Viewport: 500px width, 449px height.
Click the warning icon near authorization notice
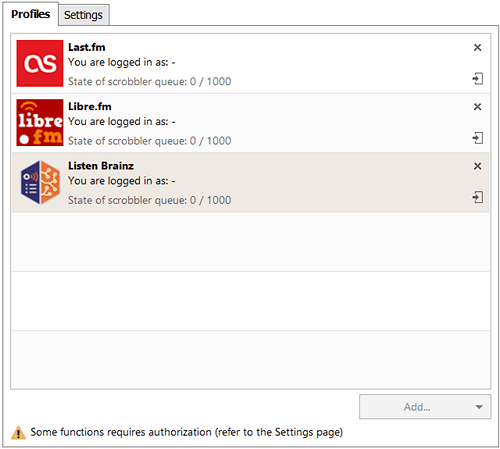(x=18, y=433)
